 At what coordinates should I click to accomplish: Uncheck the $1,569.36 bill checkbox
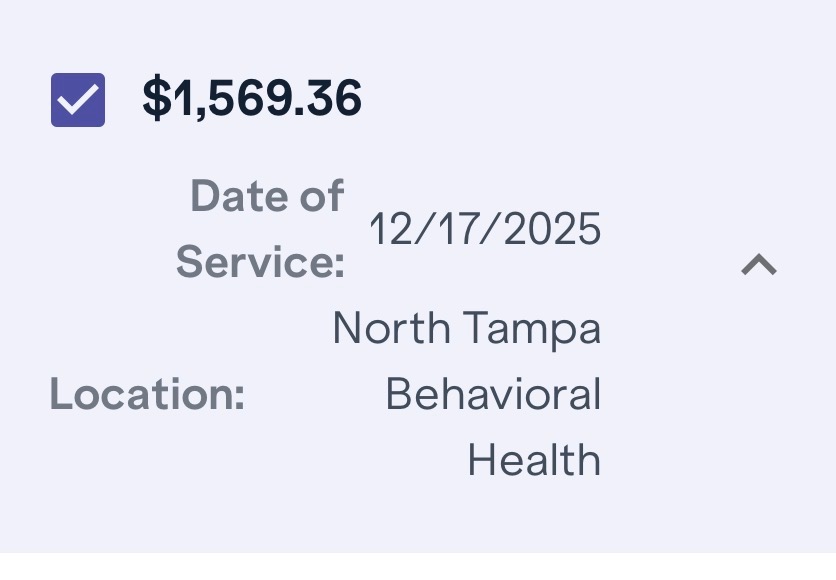[78, 100]
